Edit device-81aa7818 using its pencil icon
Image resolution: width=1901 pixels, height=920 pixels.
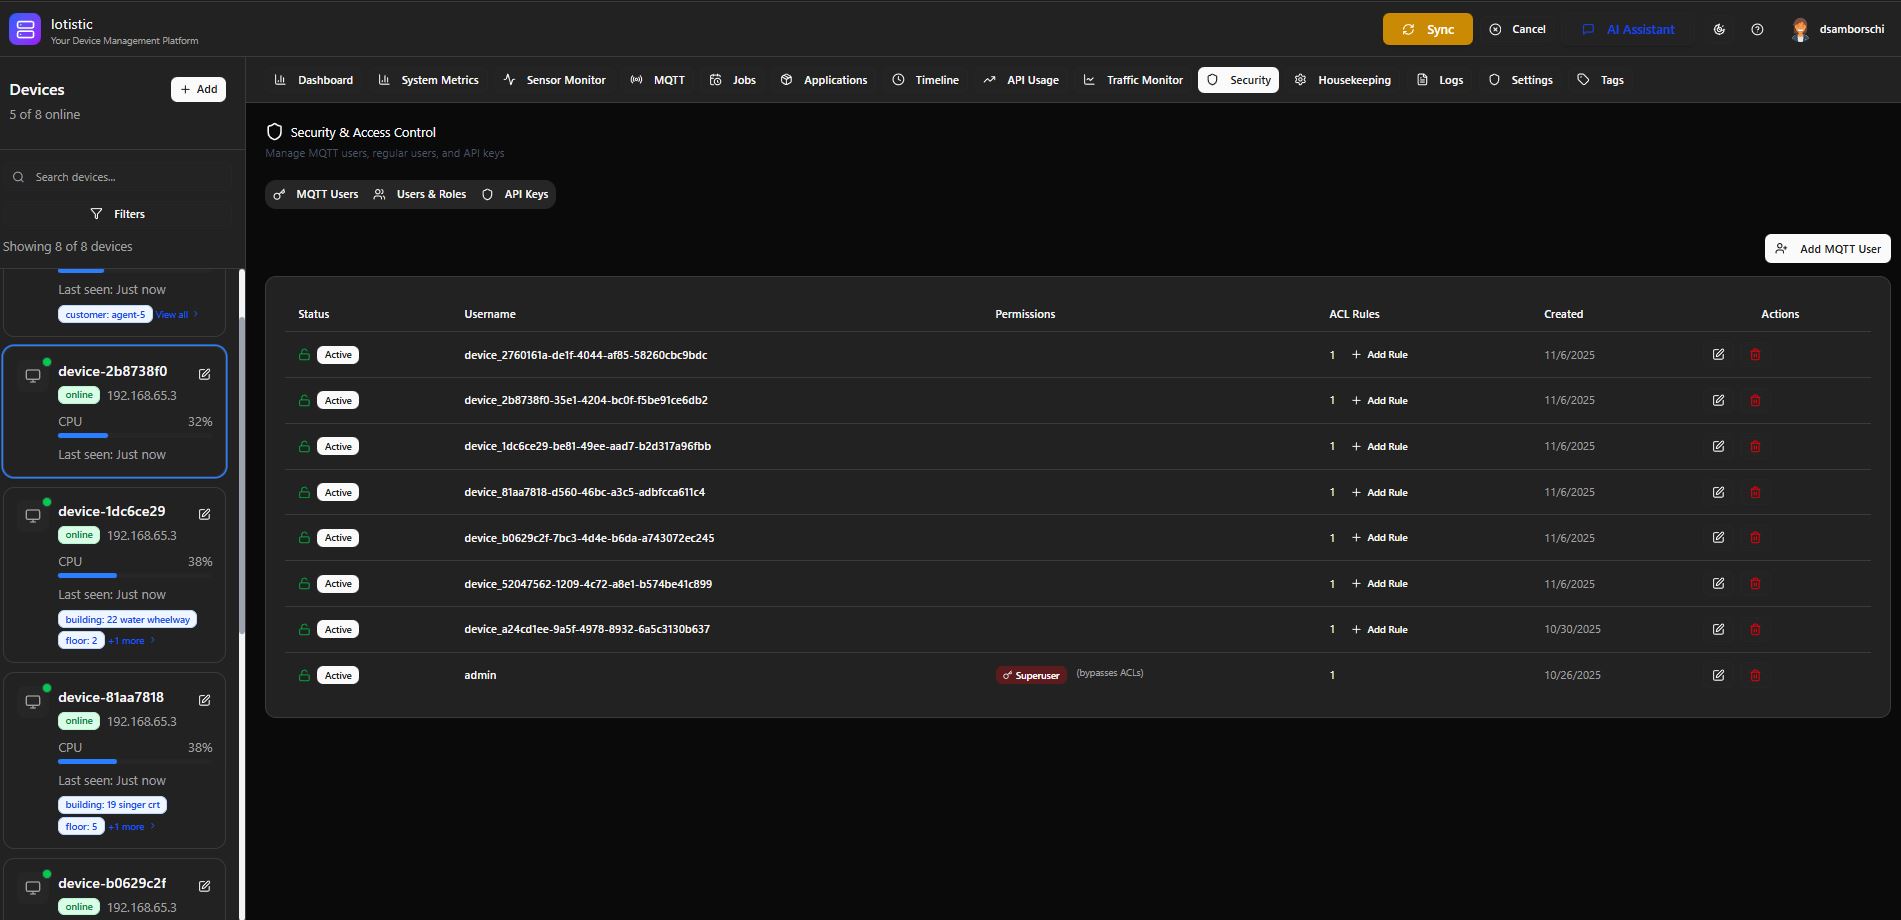pos(204,700)
